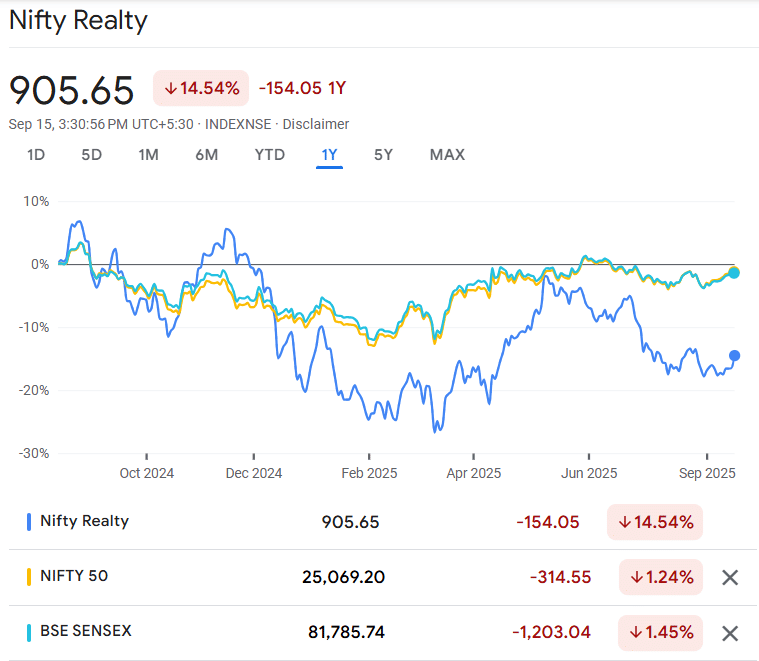Remove BSE SENSEX comparison with X
Image resolution: width=759 pixels, height=661 pixels.
[730, 633]
